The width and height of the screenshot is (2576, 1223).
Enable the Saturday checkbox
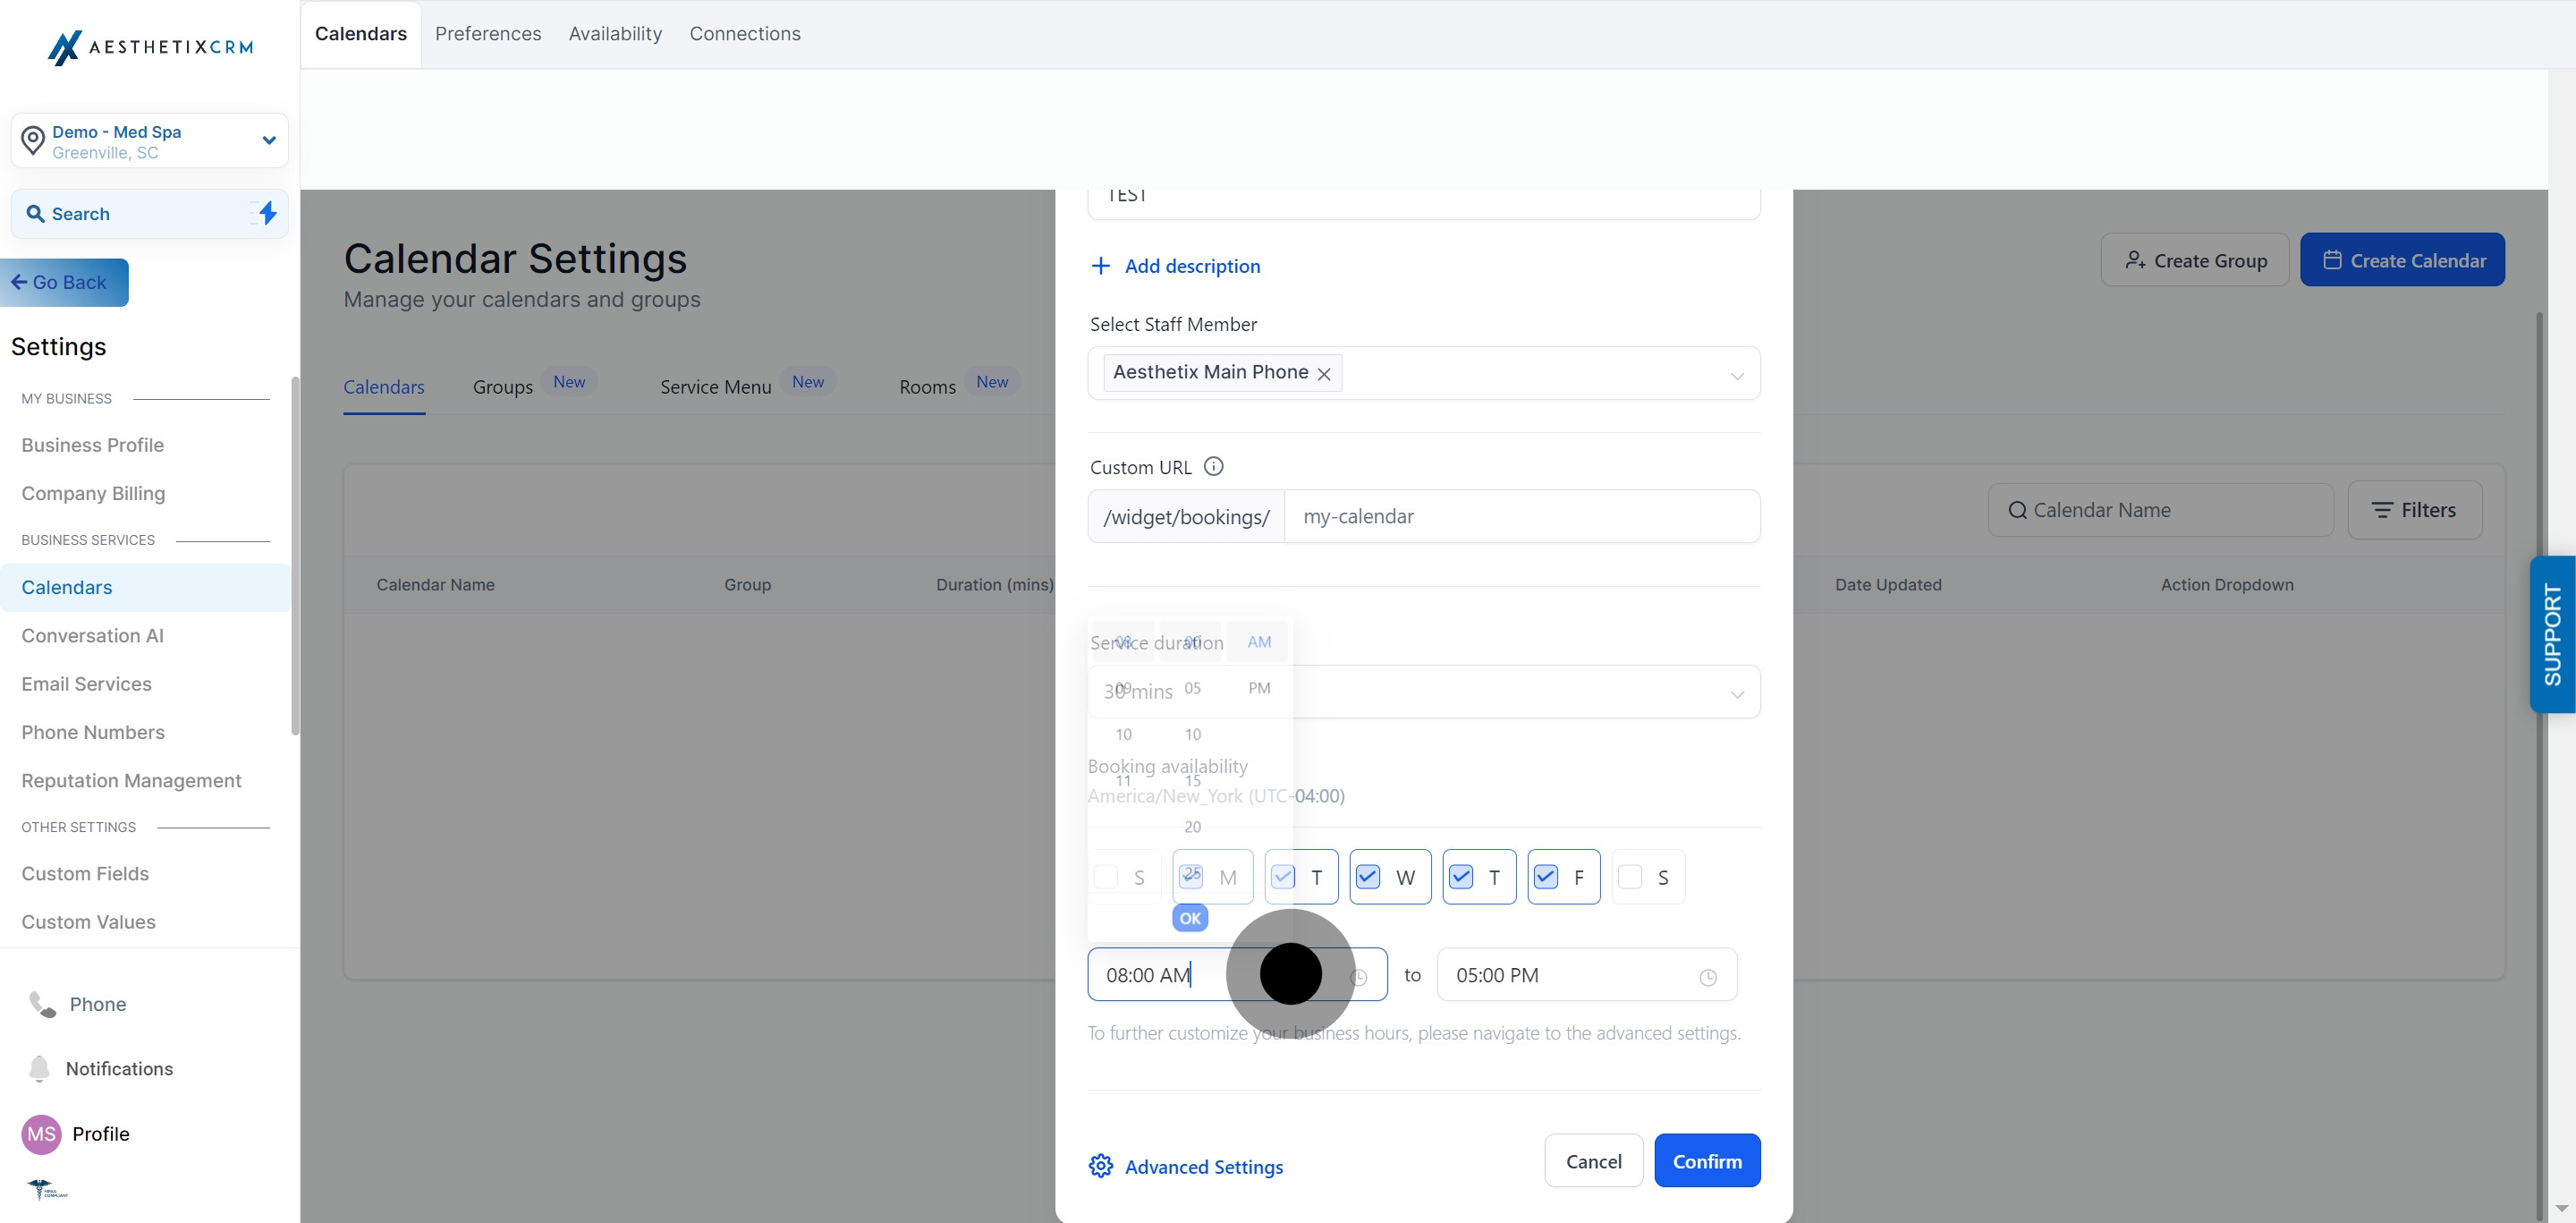pyautogui.click(x=1630, y=877)
